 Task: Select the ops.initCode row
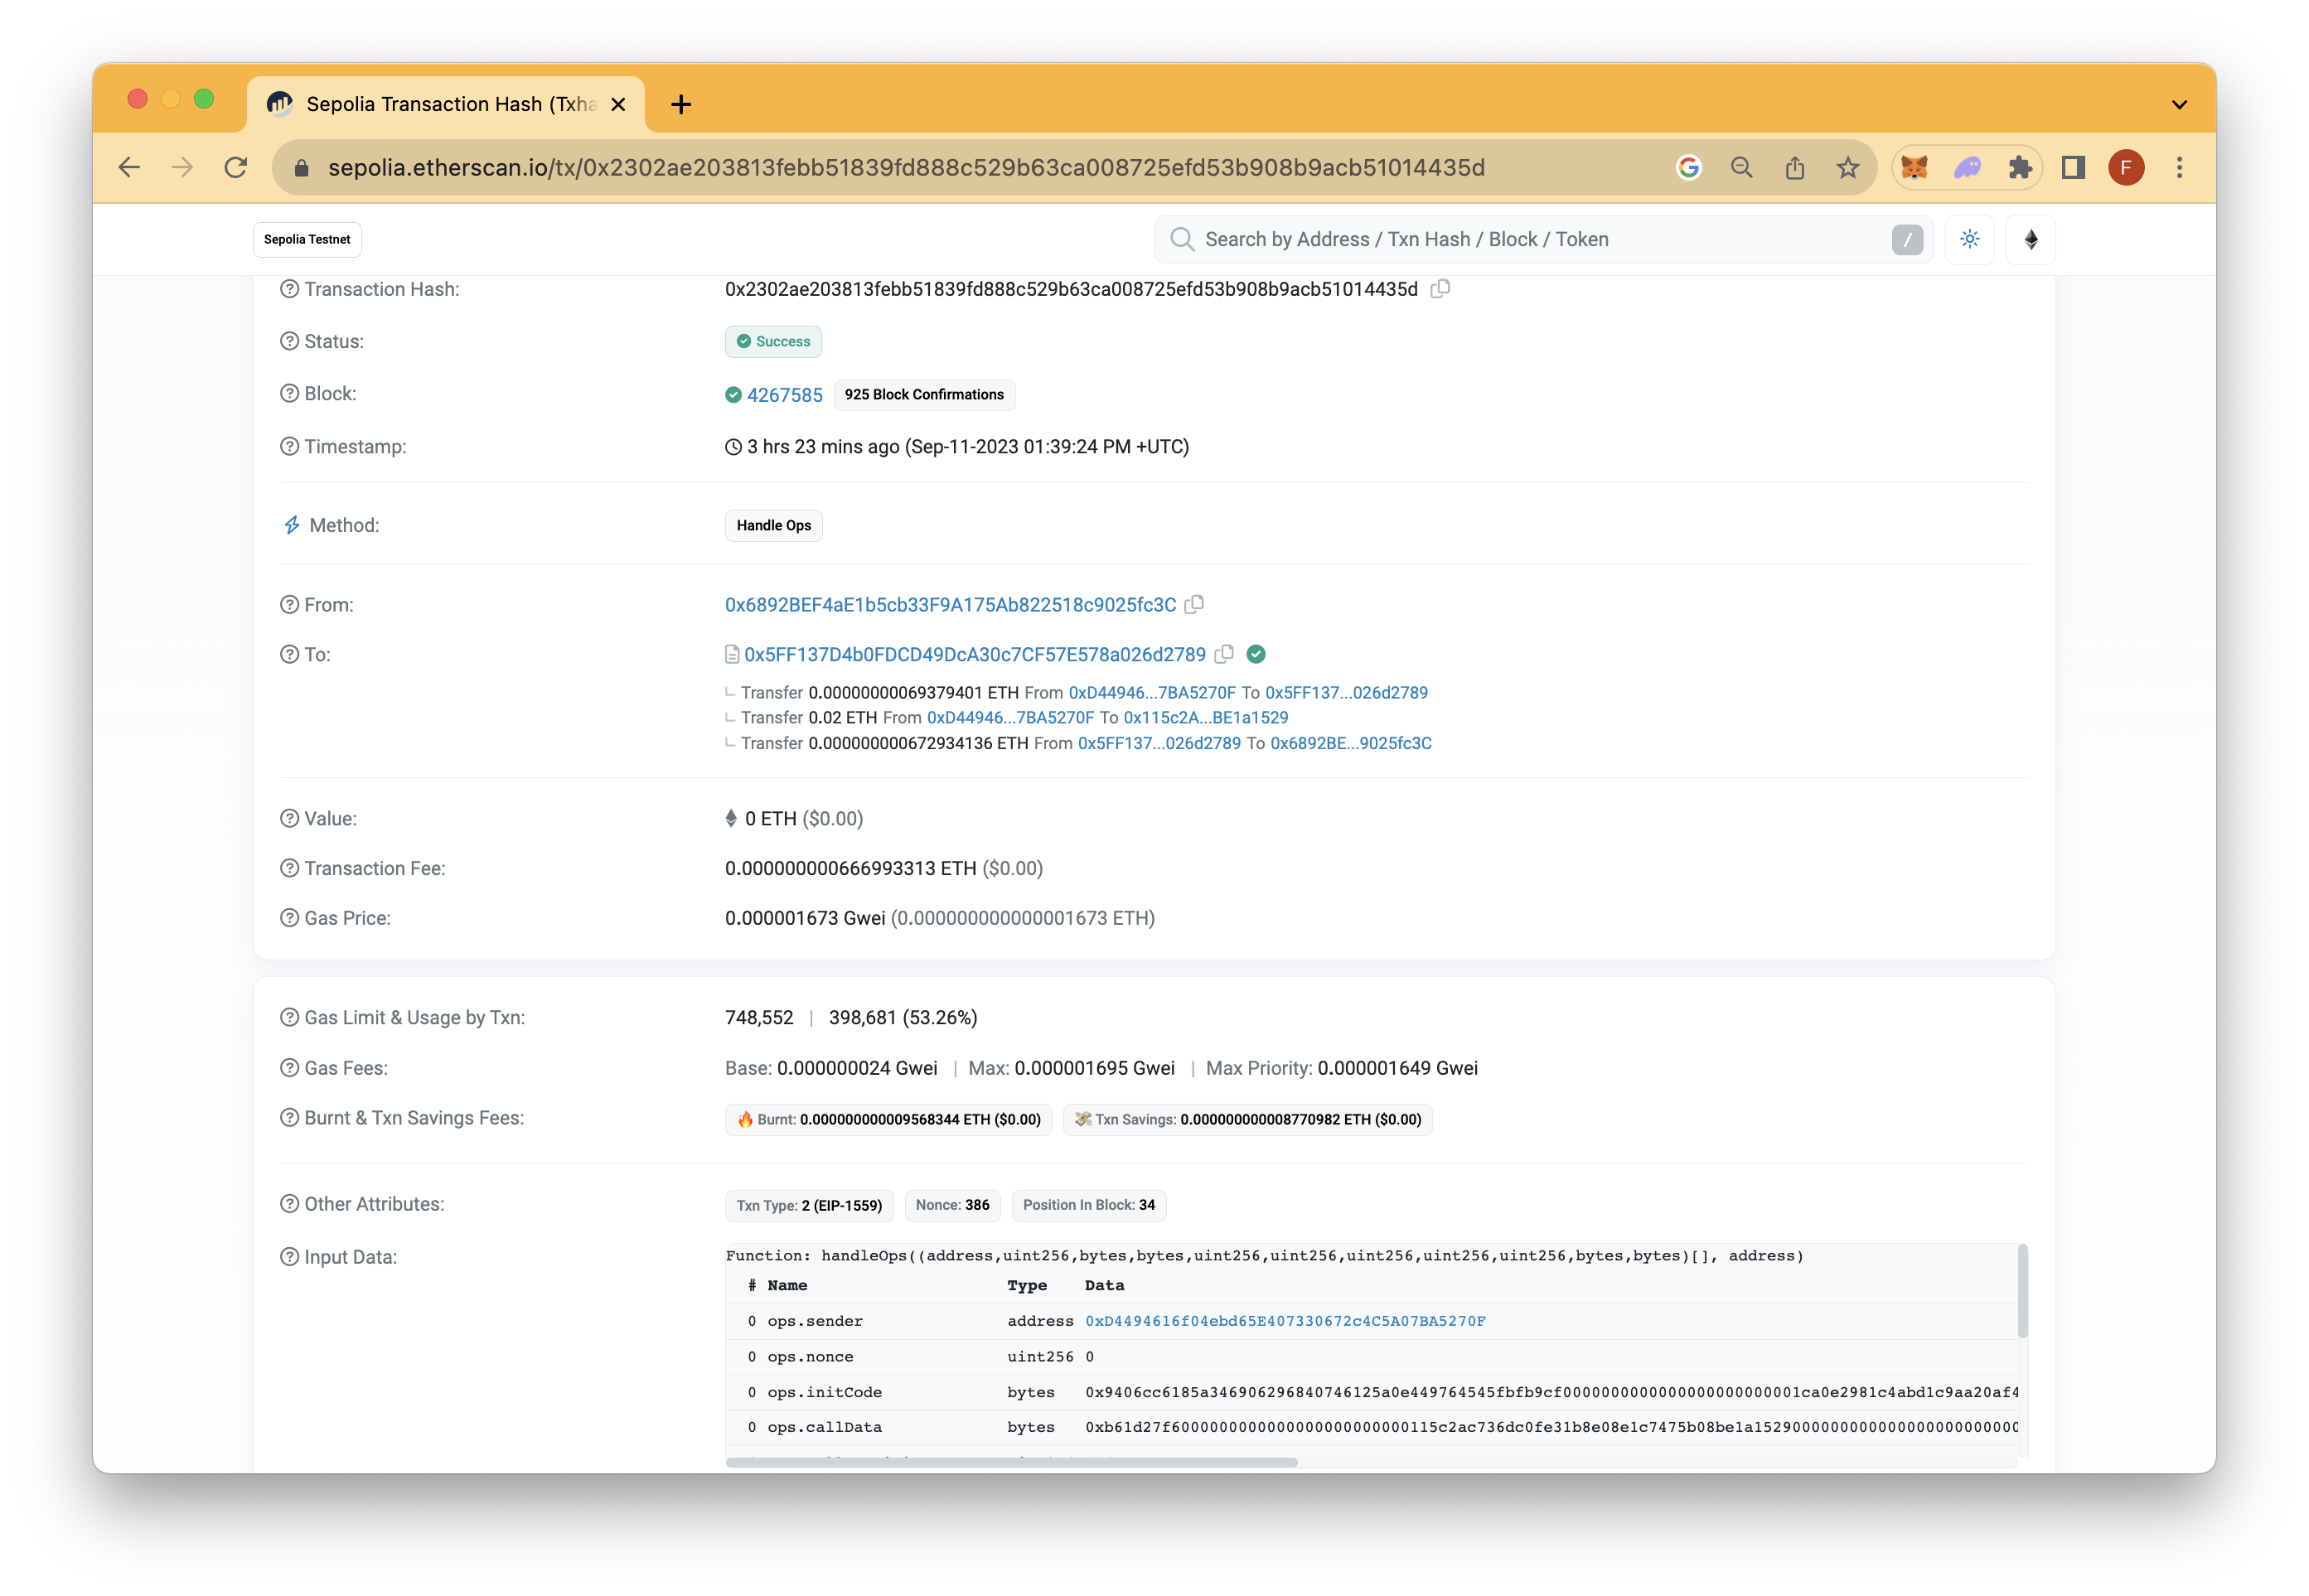click(1371, 1392)
